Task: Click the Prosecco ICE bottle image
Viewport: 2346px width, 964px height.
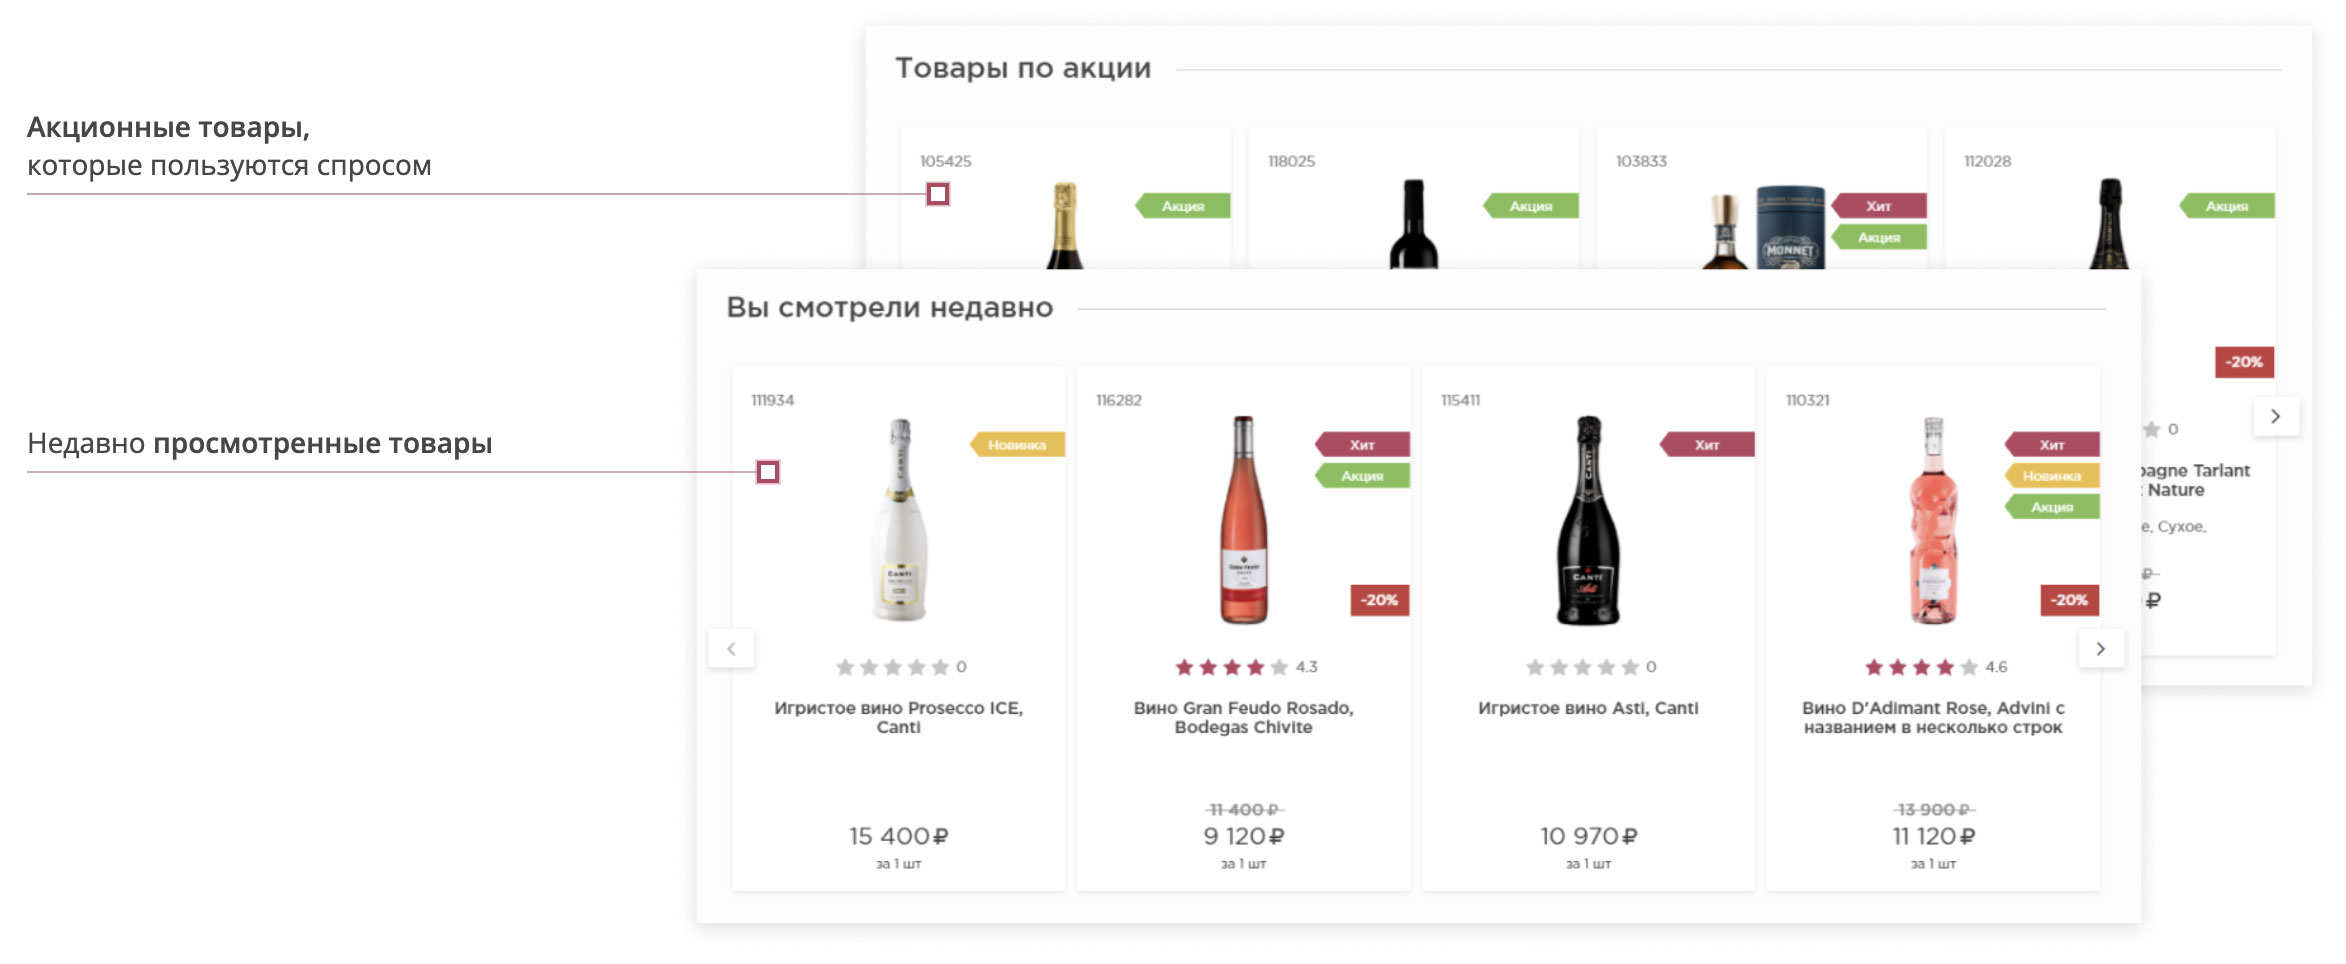Action: pyautogui.click(x=899, y=520)
